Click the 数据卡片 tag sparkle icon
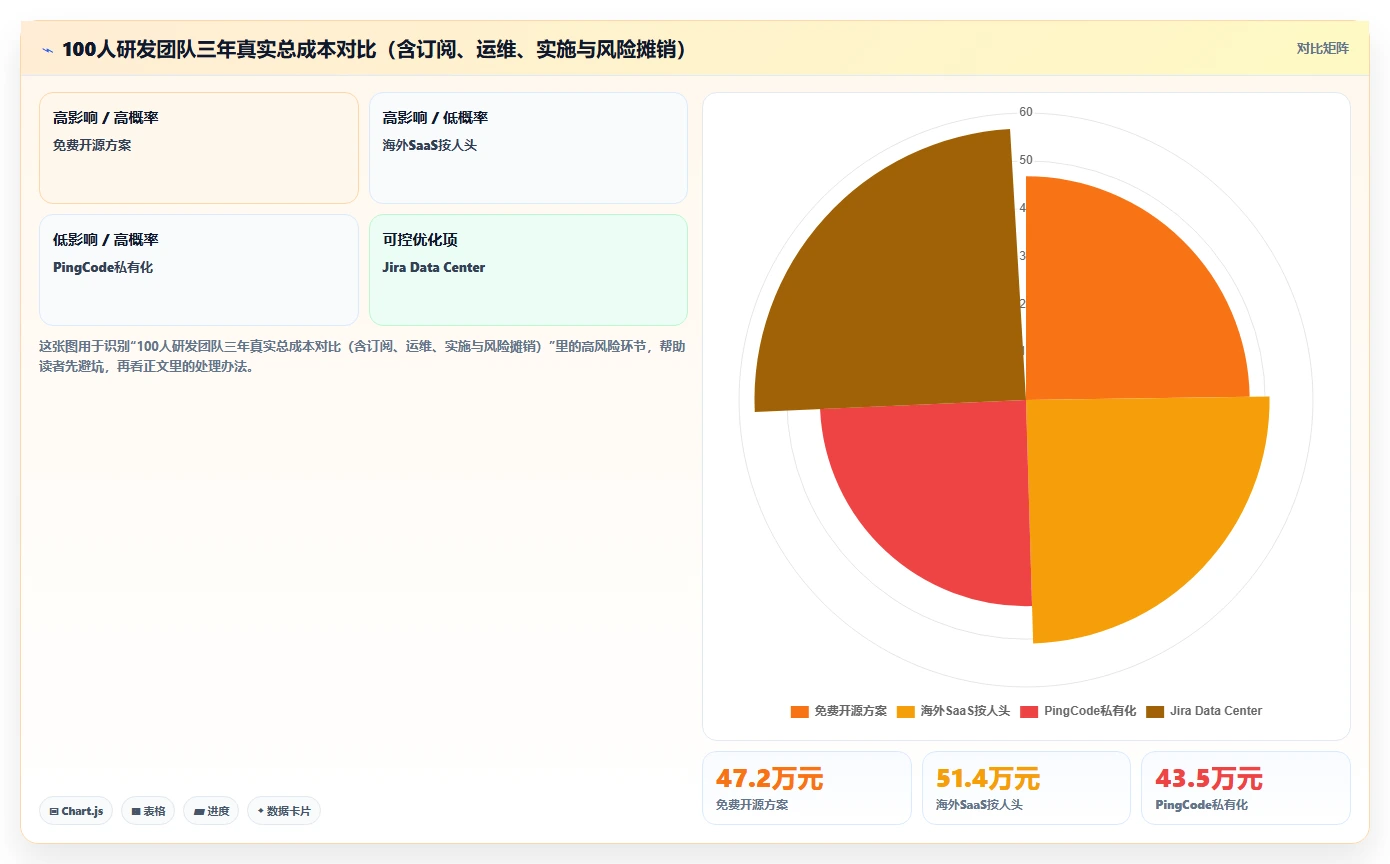 click(260, 811)
